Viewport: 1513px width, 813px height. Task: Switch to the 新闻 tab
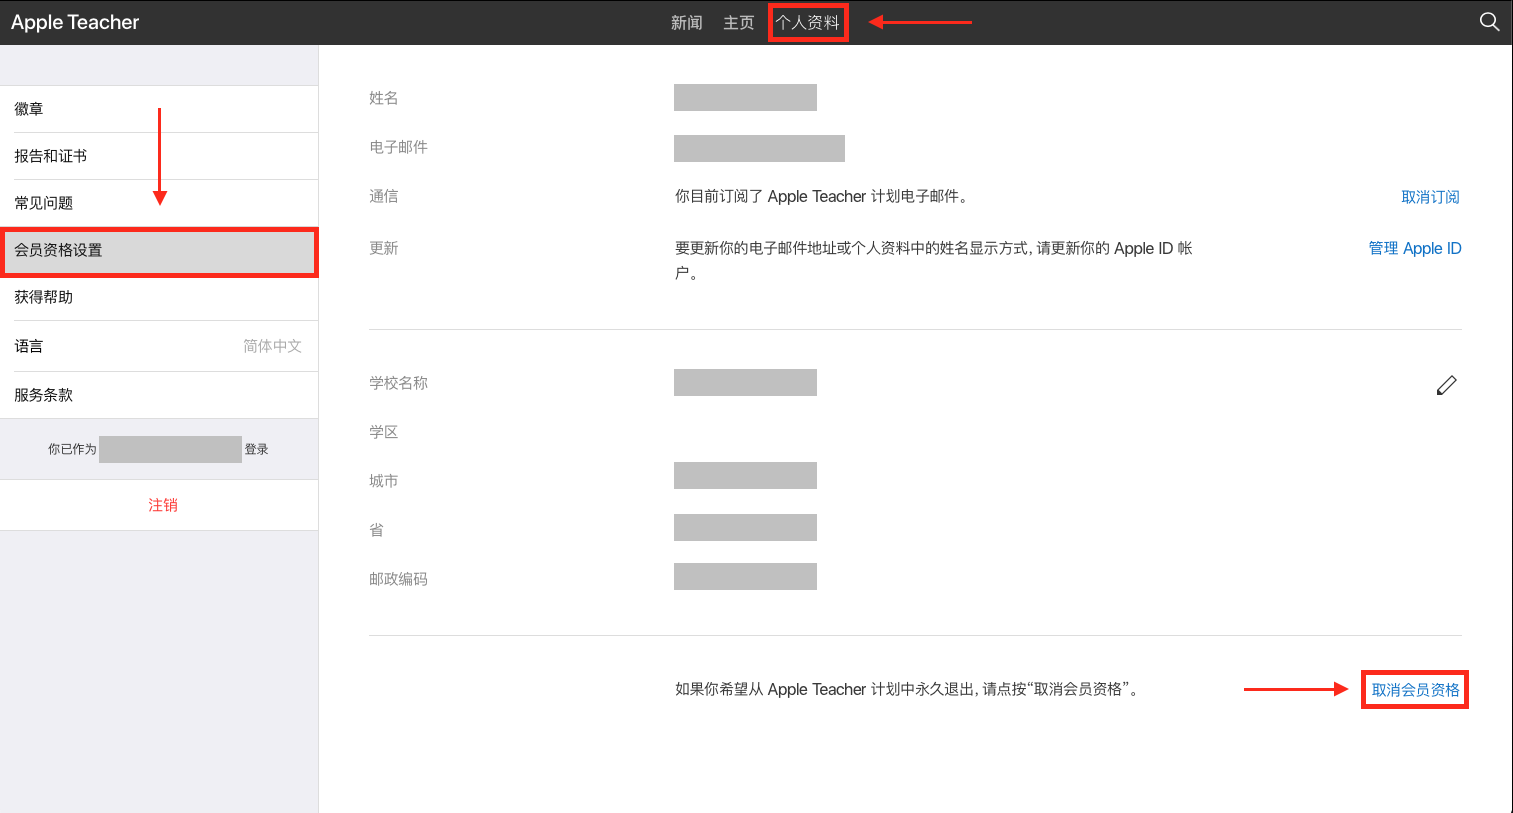click(687, 23)
